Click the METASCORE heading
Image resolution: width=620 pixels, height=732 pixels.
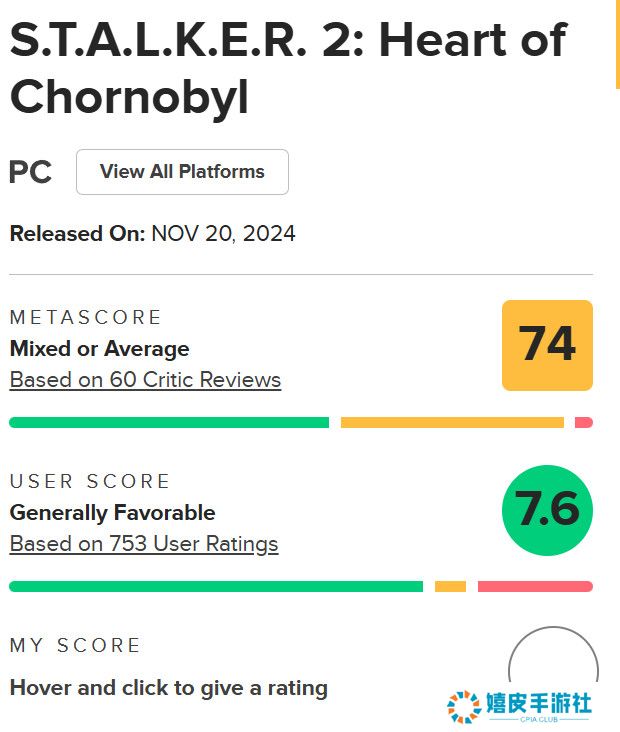coord(85,317)
